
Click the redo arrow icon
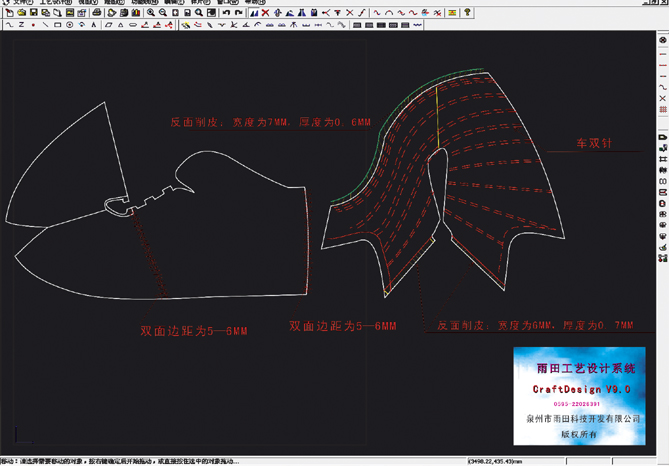[x=239, y=13]
